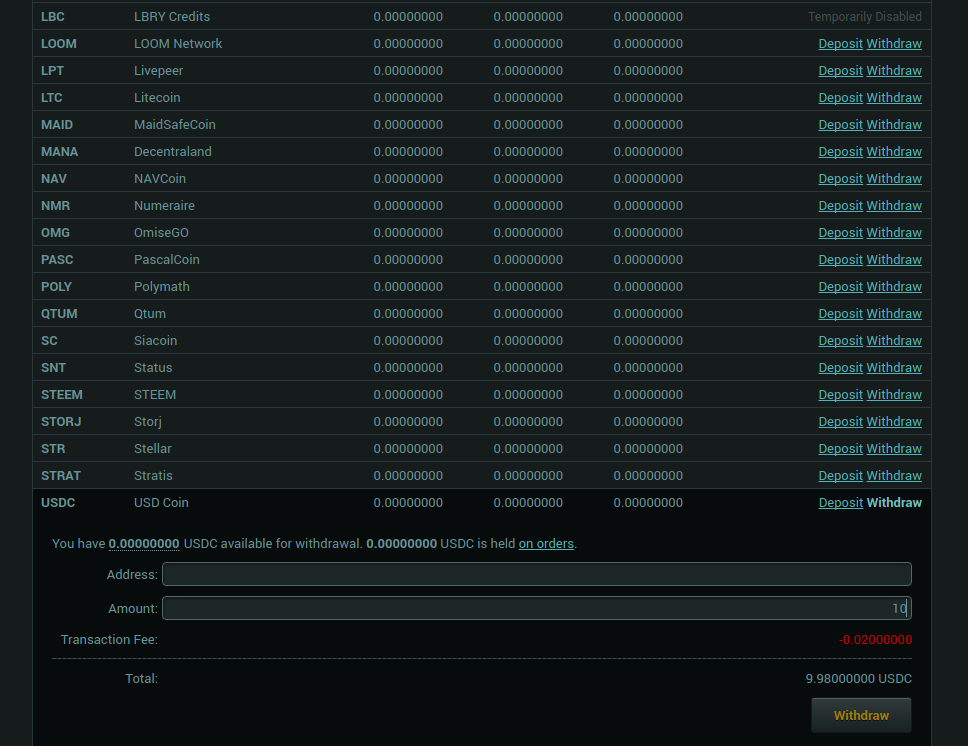The height and width of the screenshot is (746, 968).
Task: Click Withdraw in STEEM row
Action: click(x=894, y=395)
